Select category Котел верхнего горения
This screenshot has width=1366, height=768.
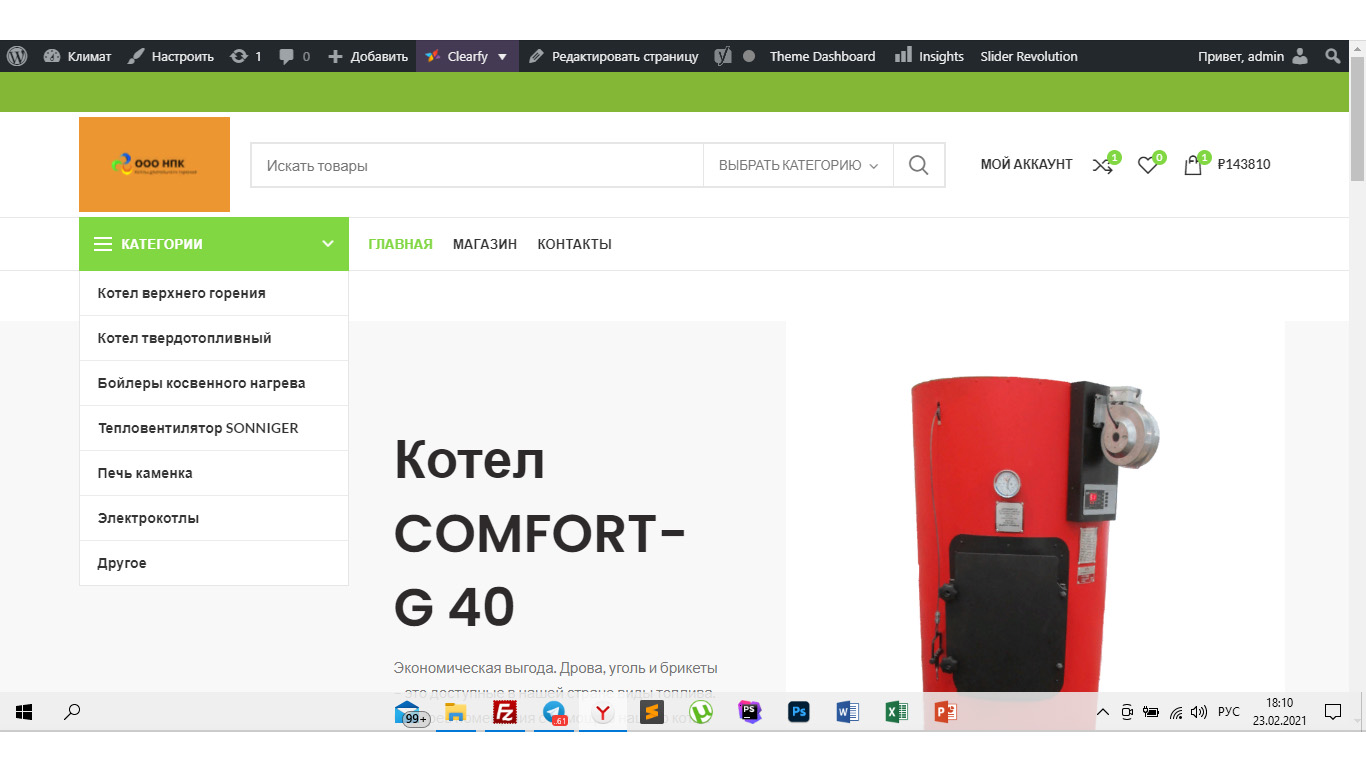point(214,293)
